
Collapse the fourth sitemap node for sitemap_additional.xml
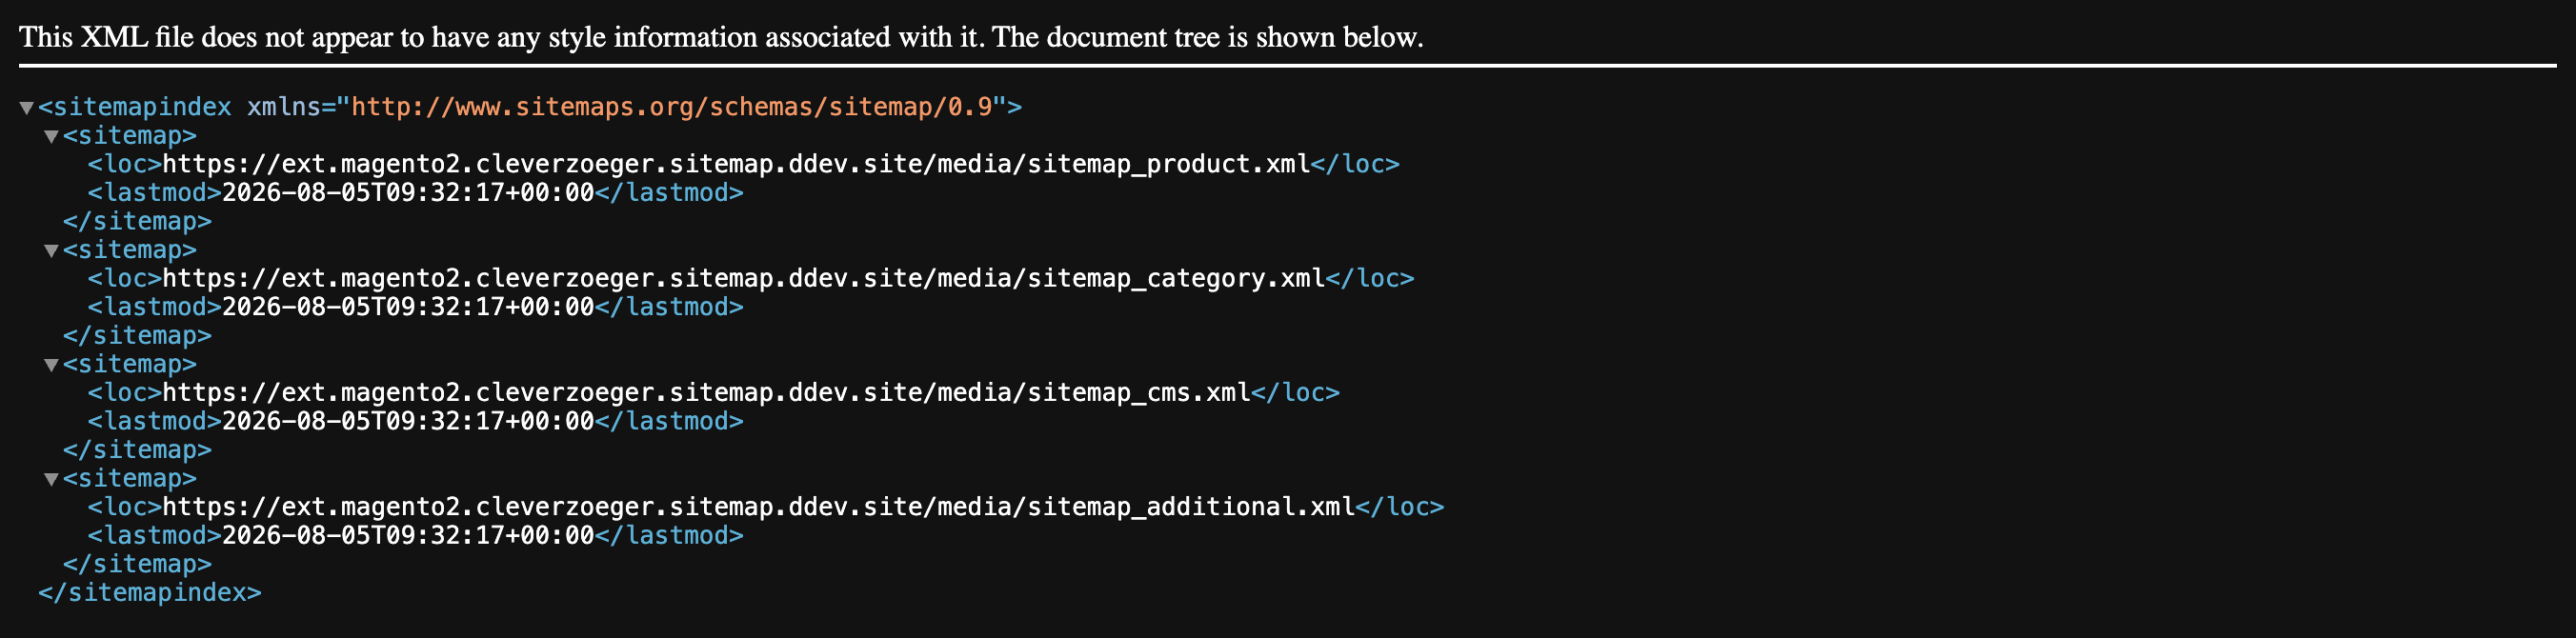(x=51, y=480)
